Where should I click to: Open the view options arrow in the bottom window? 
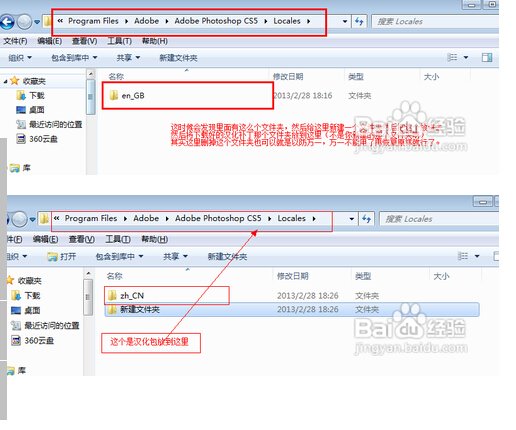coord(477,256)
